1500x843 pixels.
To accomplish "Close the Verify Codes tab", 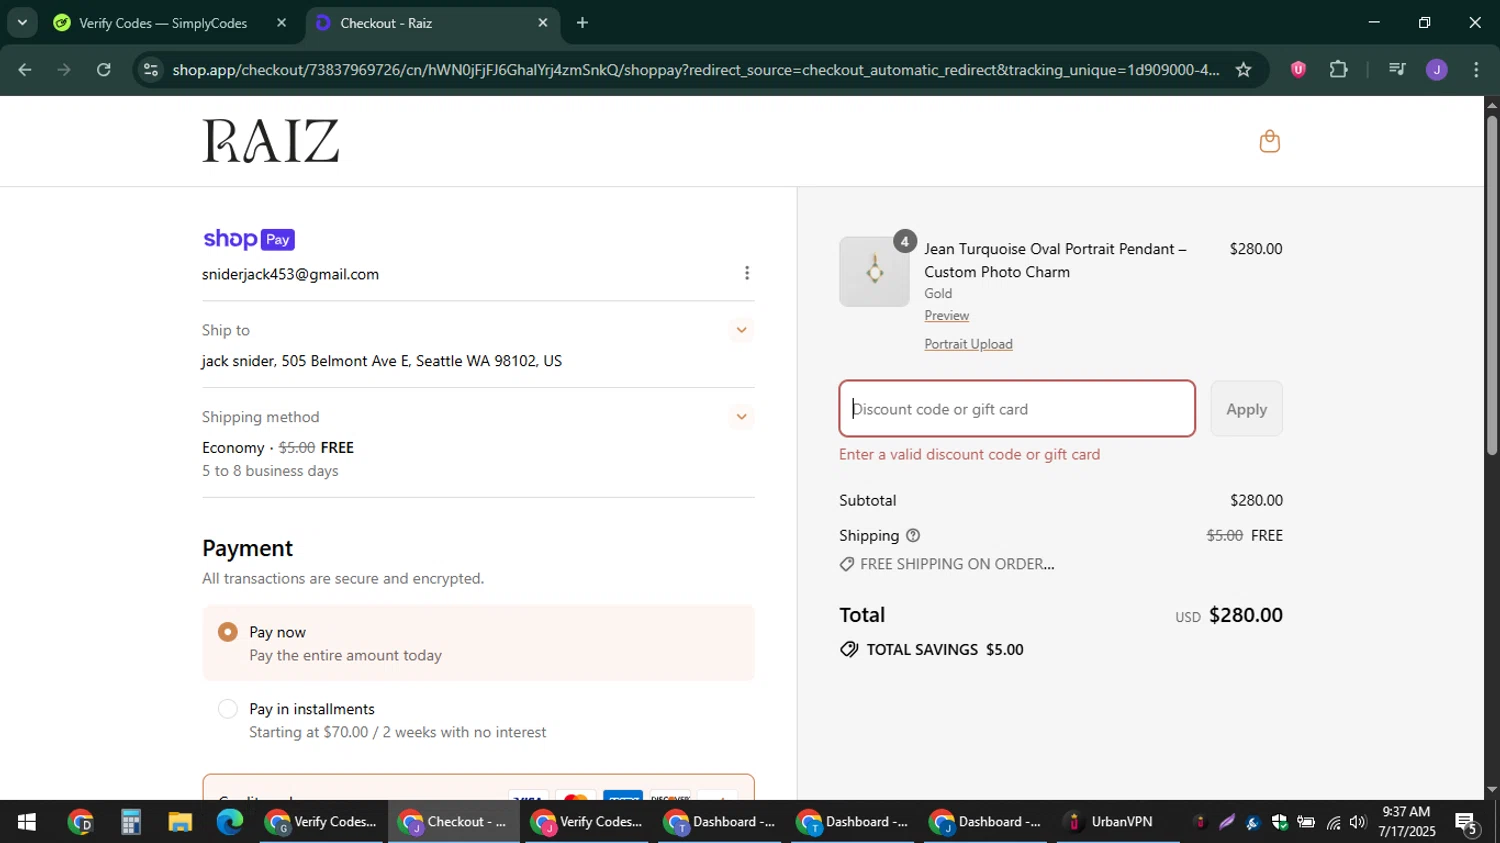I will pos(281,23).
